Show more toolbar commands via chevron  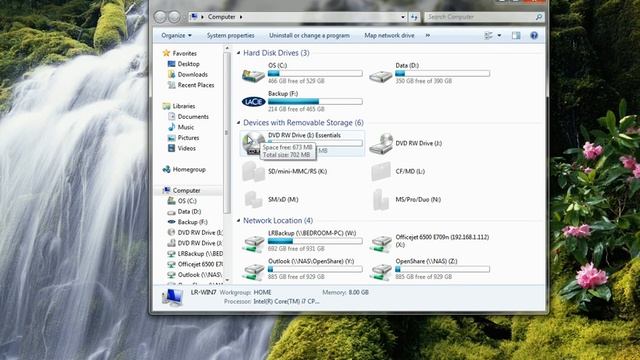428,36
